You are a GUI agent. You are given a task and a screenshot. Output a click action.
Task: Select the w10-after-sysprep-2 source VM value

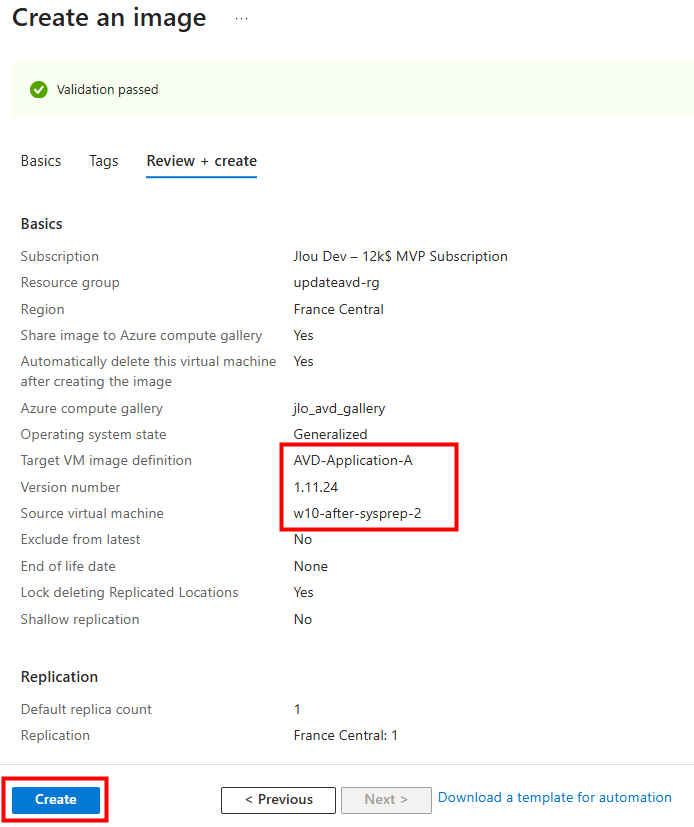tap(357, 513)
